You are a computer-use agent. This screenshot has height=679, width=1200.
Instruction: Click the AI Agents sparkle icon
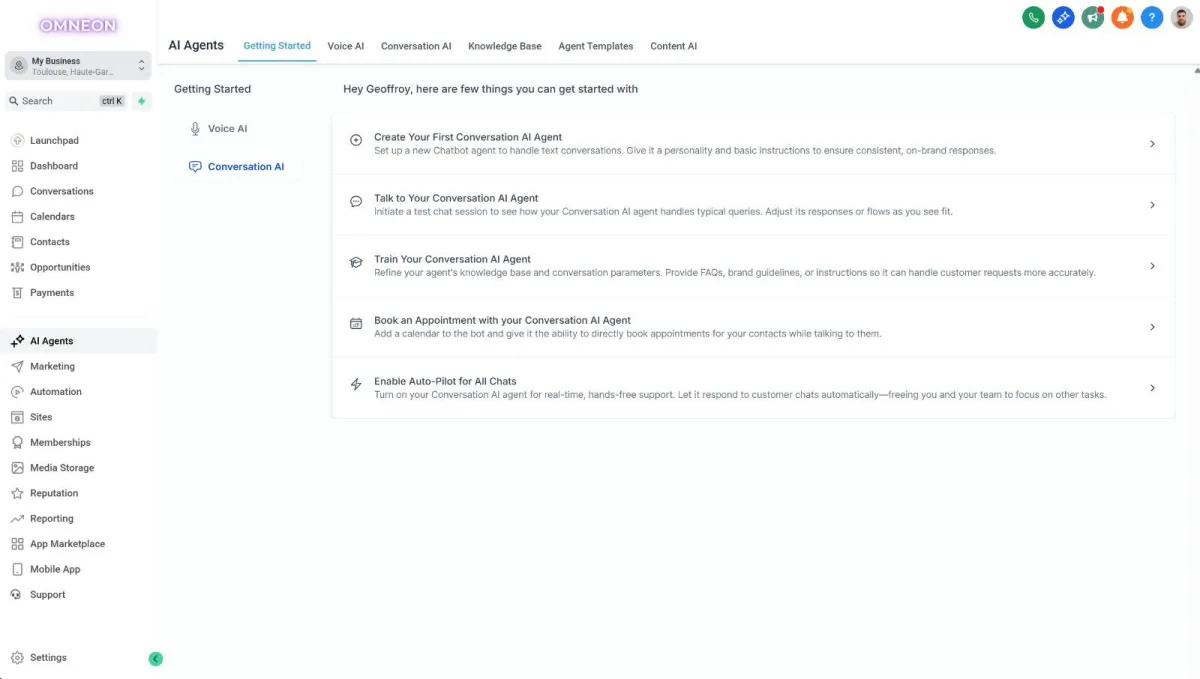coord(17,341)
